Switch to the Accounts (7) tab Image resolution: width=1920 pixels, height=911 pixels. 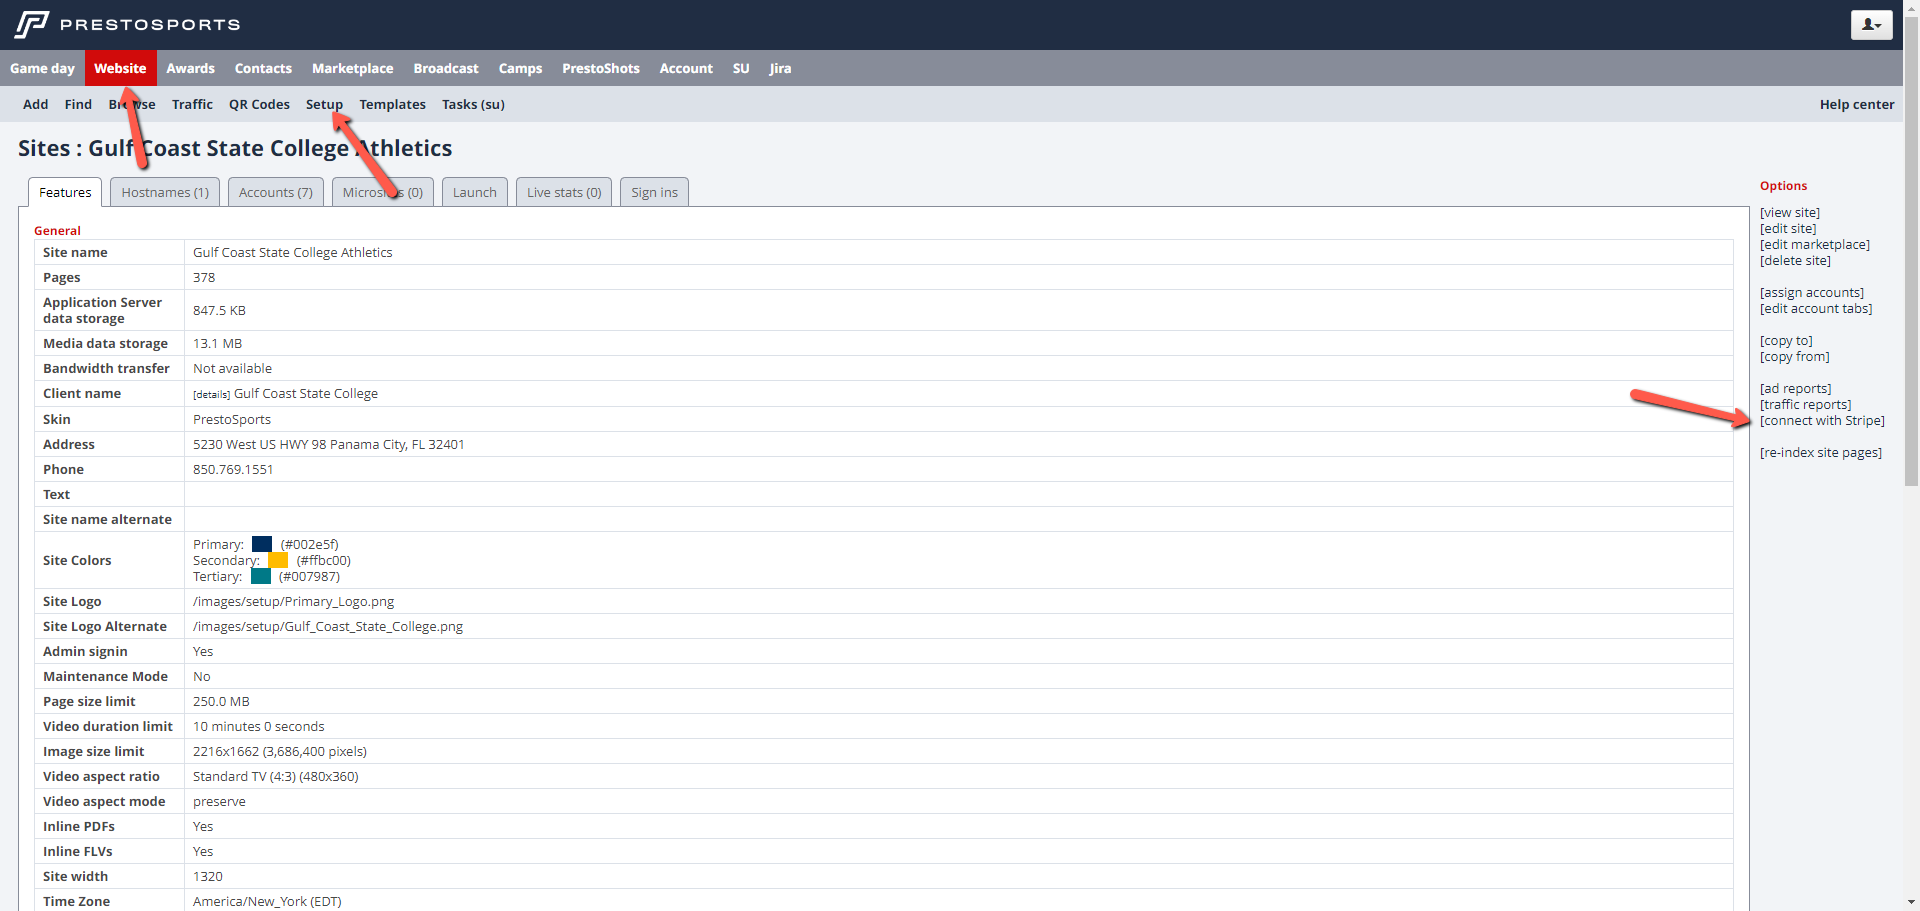(x=275, y=192)
